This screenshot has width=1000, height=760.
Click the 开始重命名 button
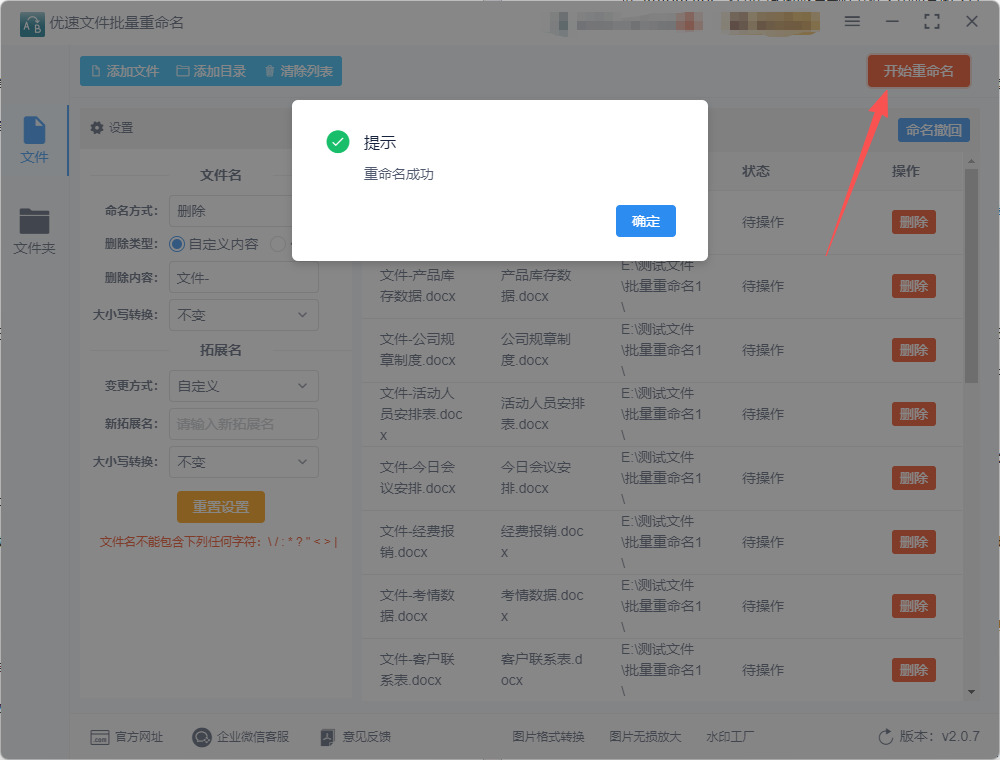(918, 71)
